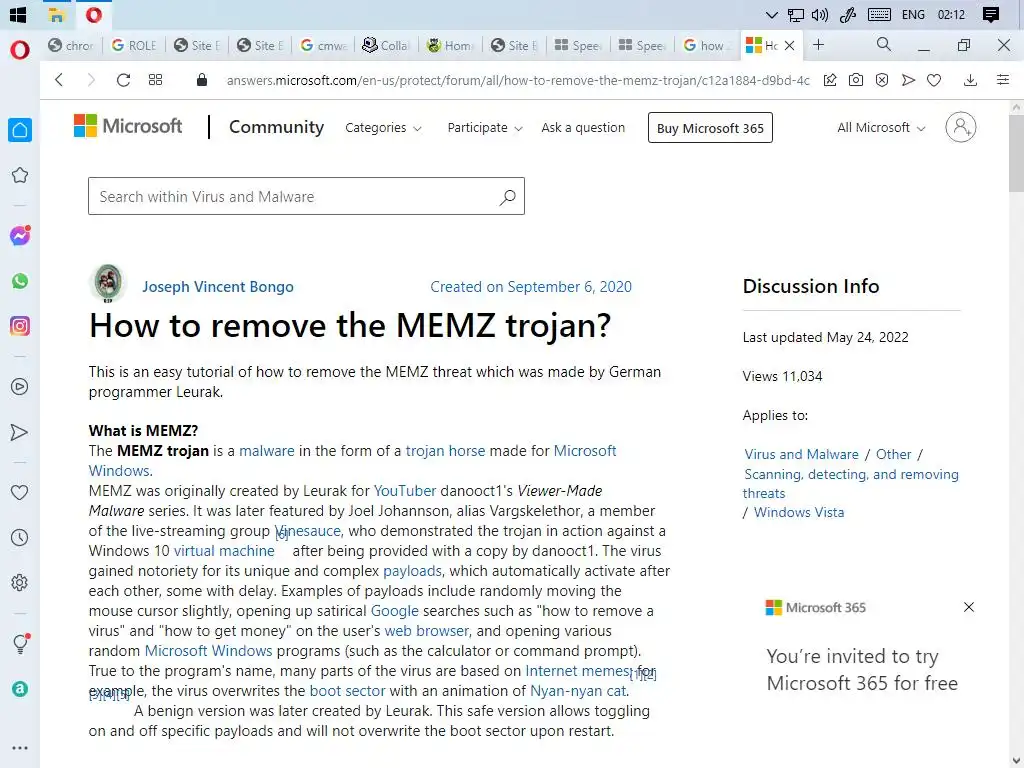Open the volume speaker tray icon

pos(820,15)
